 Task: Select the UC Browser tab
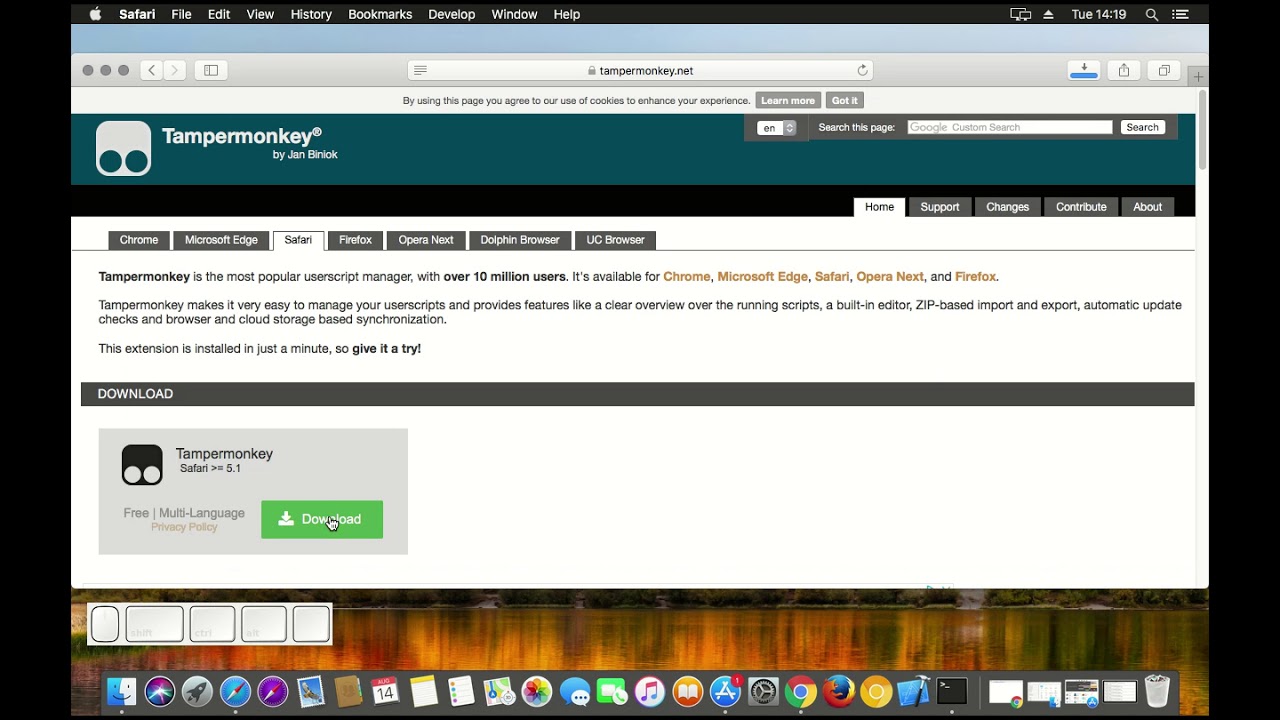click(x=615, y=240)
